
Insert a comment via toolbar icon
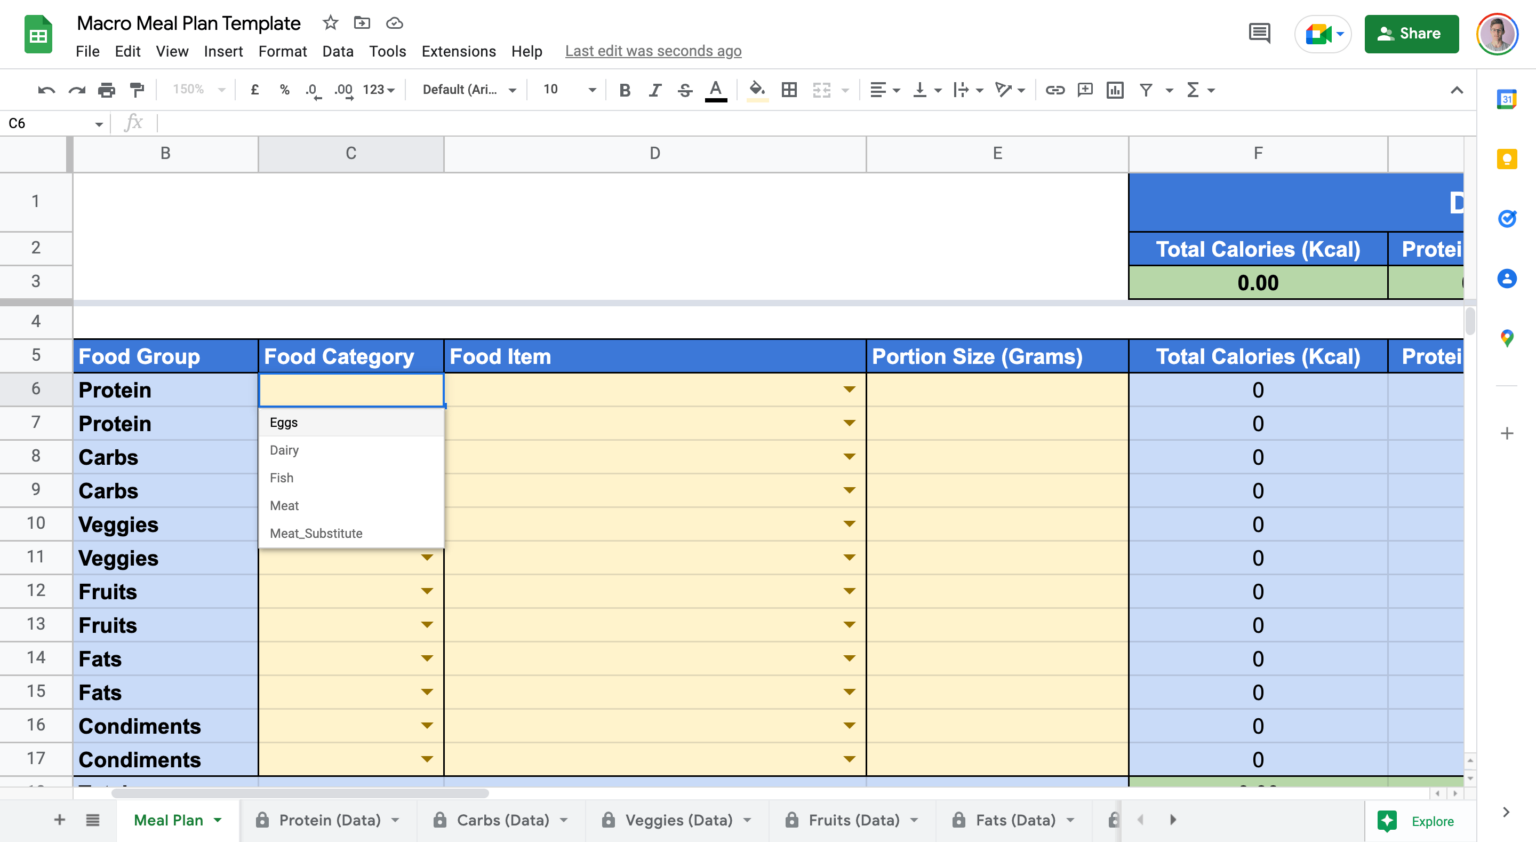[x=1084, y=89]
